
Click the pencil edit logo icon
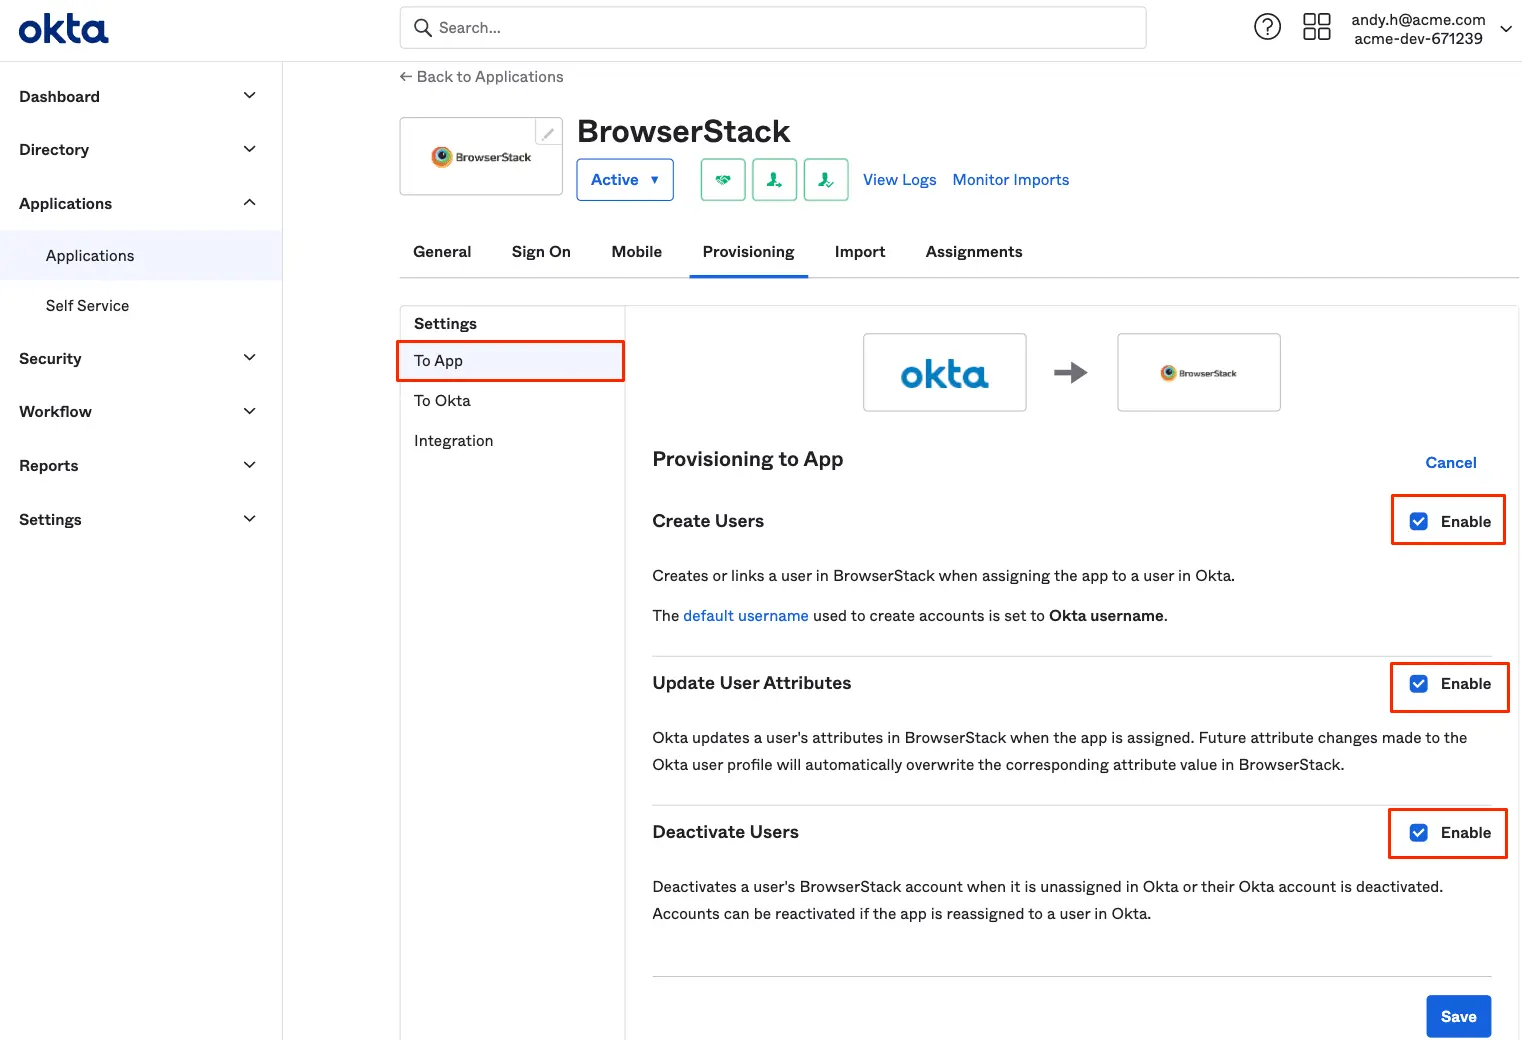pyautogui.click(x=548, y=133)
